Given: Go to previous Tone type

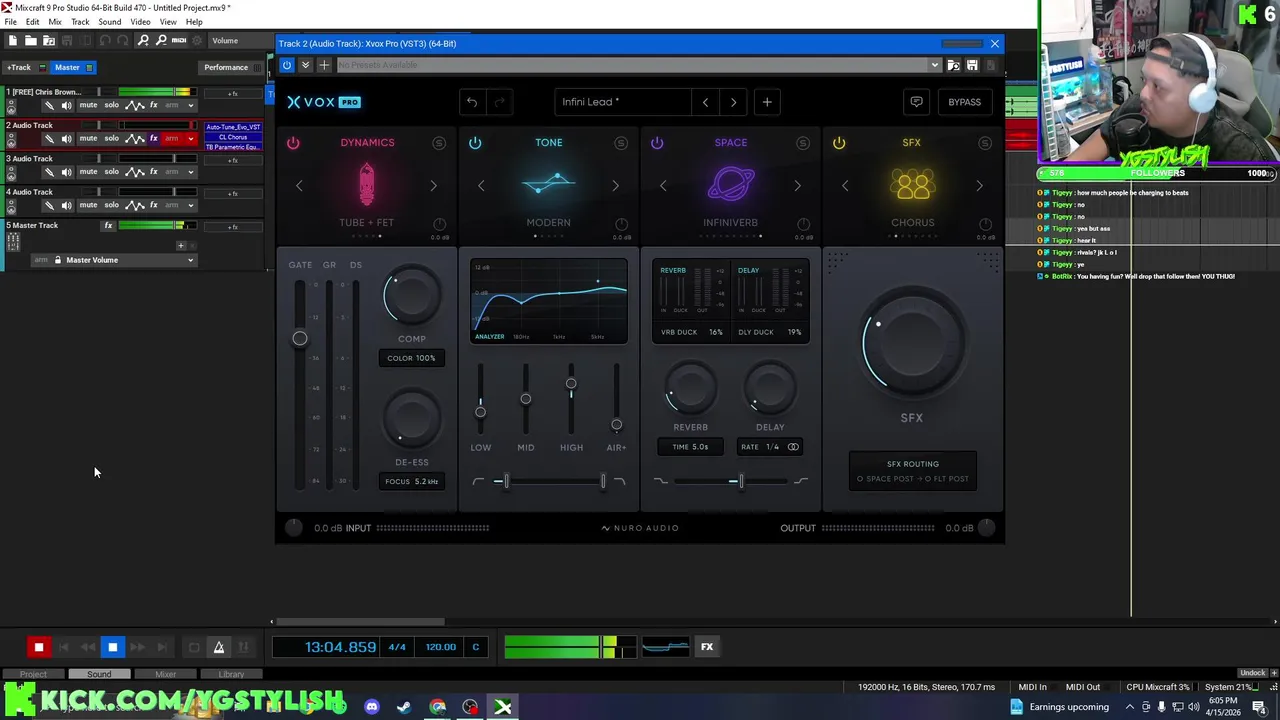Looking at the screenshot, I should click(481, 186).
